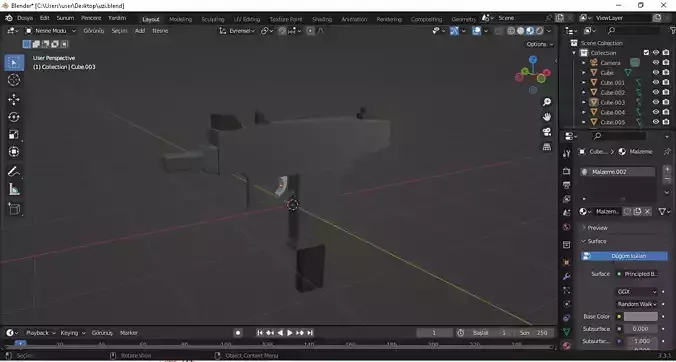Viewport: 676px width, 362px height.
Task: Pin the properties editor context
Action: tap(667, 152)
